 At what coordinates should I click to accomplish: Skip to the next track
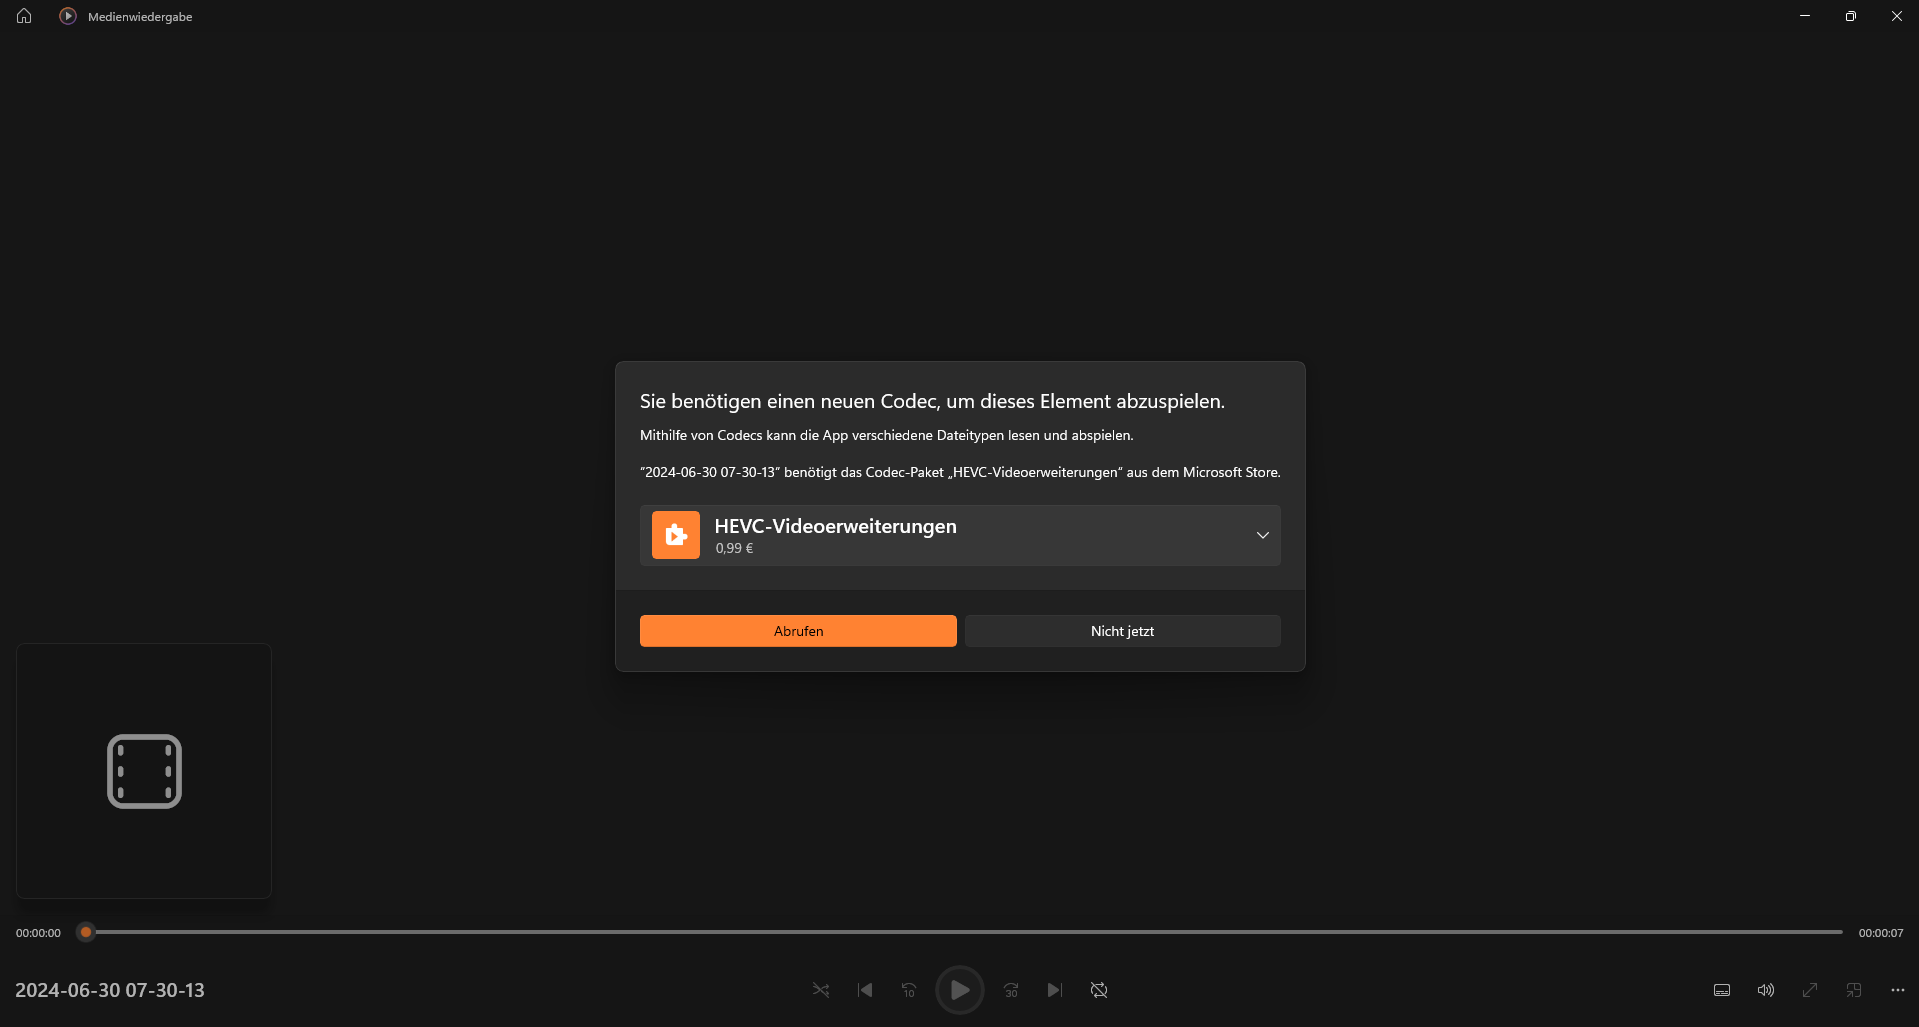point(1054,990)
